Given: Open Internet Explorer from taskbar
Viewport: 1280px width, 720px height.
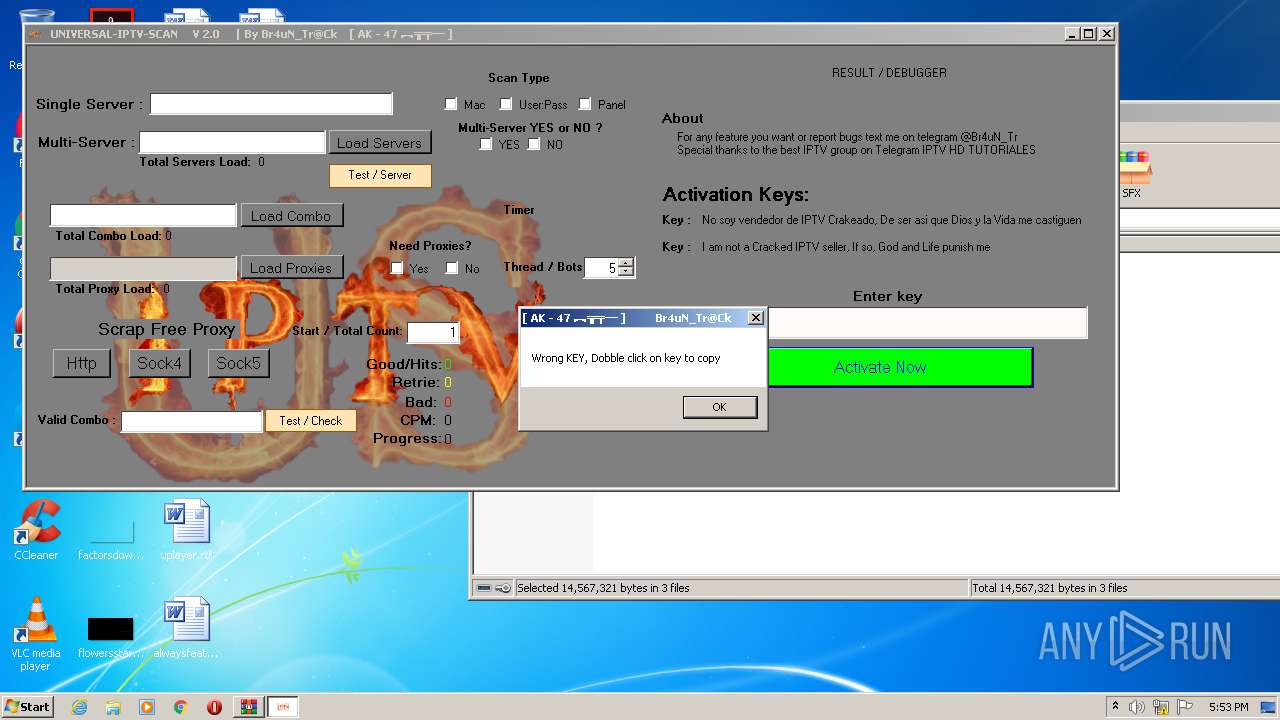Looking at the screenshot, I should click(80, 707).
